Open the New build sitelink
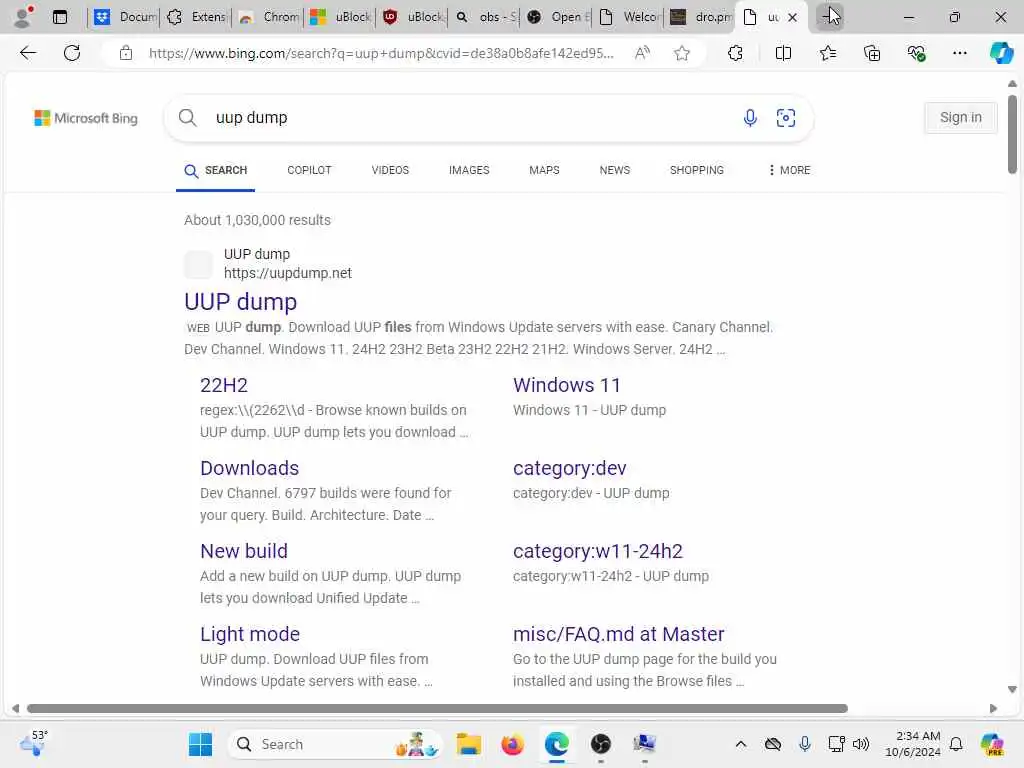 244,551
